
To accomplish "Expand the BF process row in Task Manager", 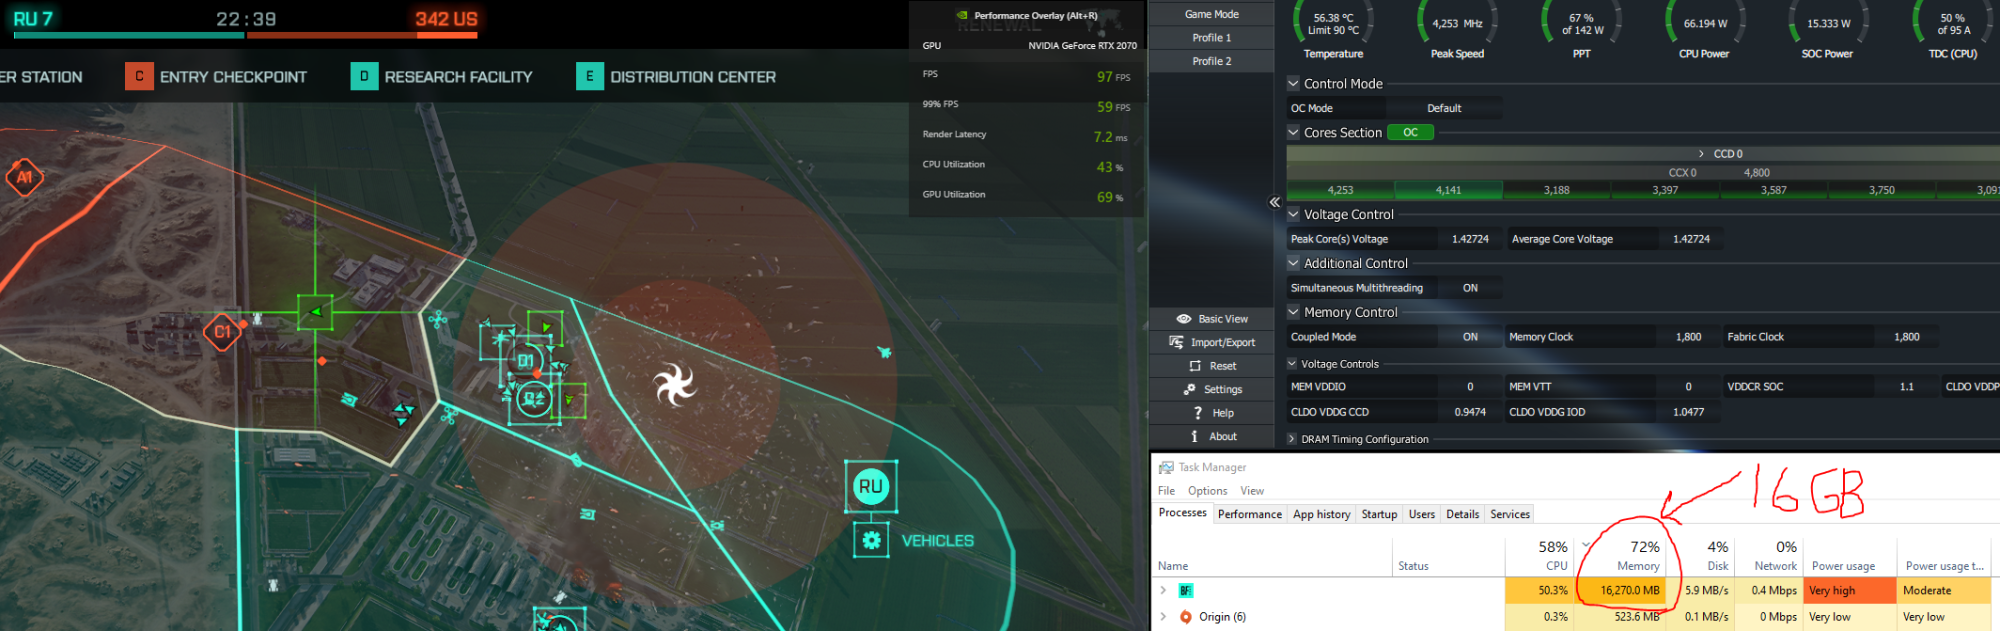I will (1163, 590).
